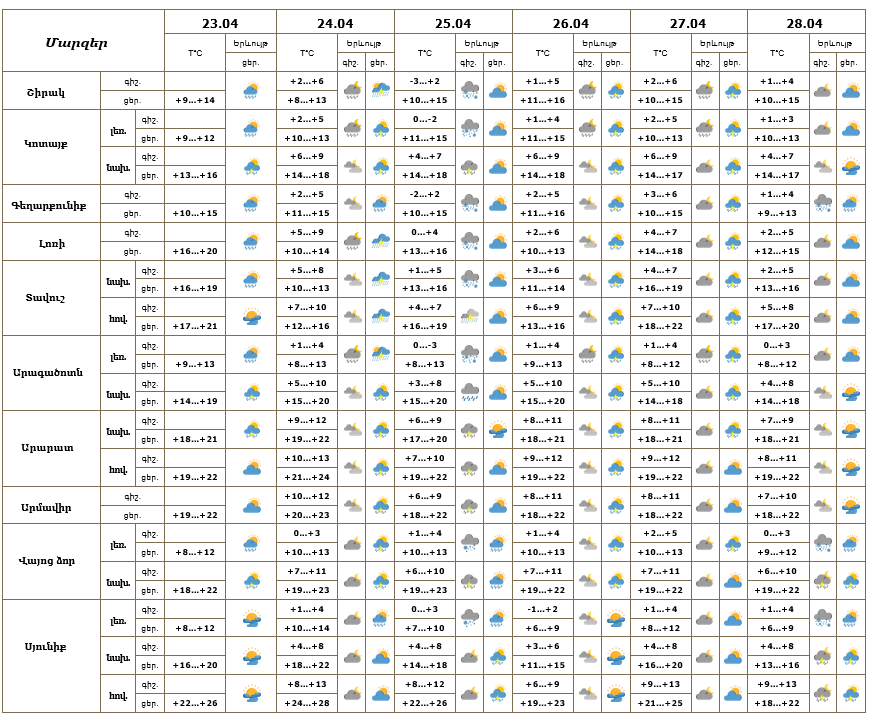Click Լոռի daytime weather icon for 26.04
The image size is (873, 715).
[x=616, y=242]
